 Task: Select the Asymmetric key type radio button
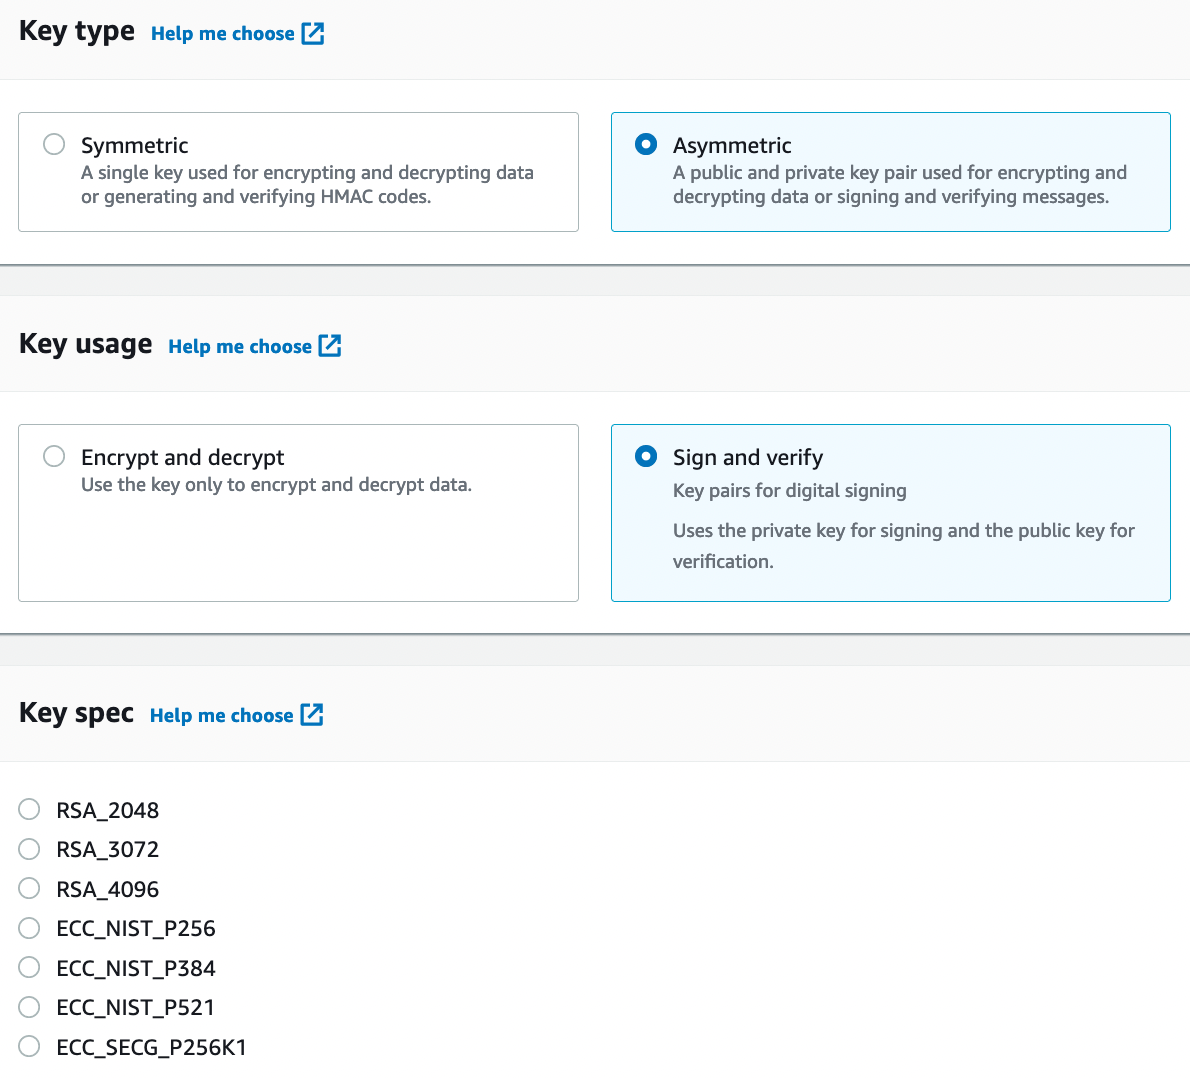point(646,144)
